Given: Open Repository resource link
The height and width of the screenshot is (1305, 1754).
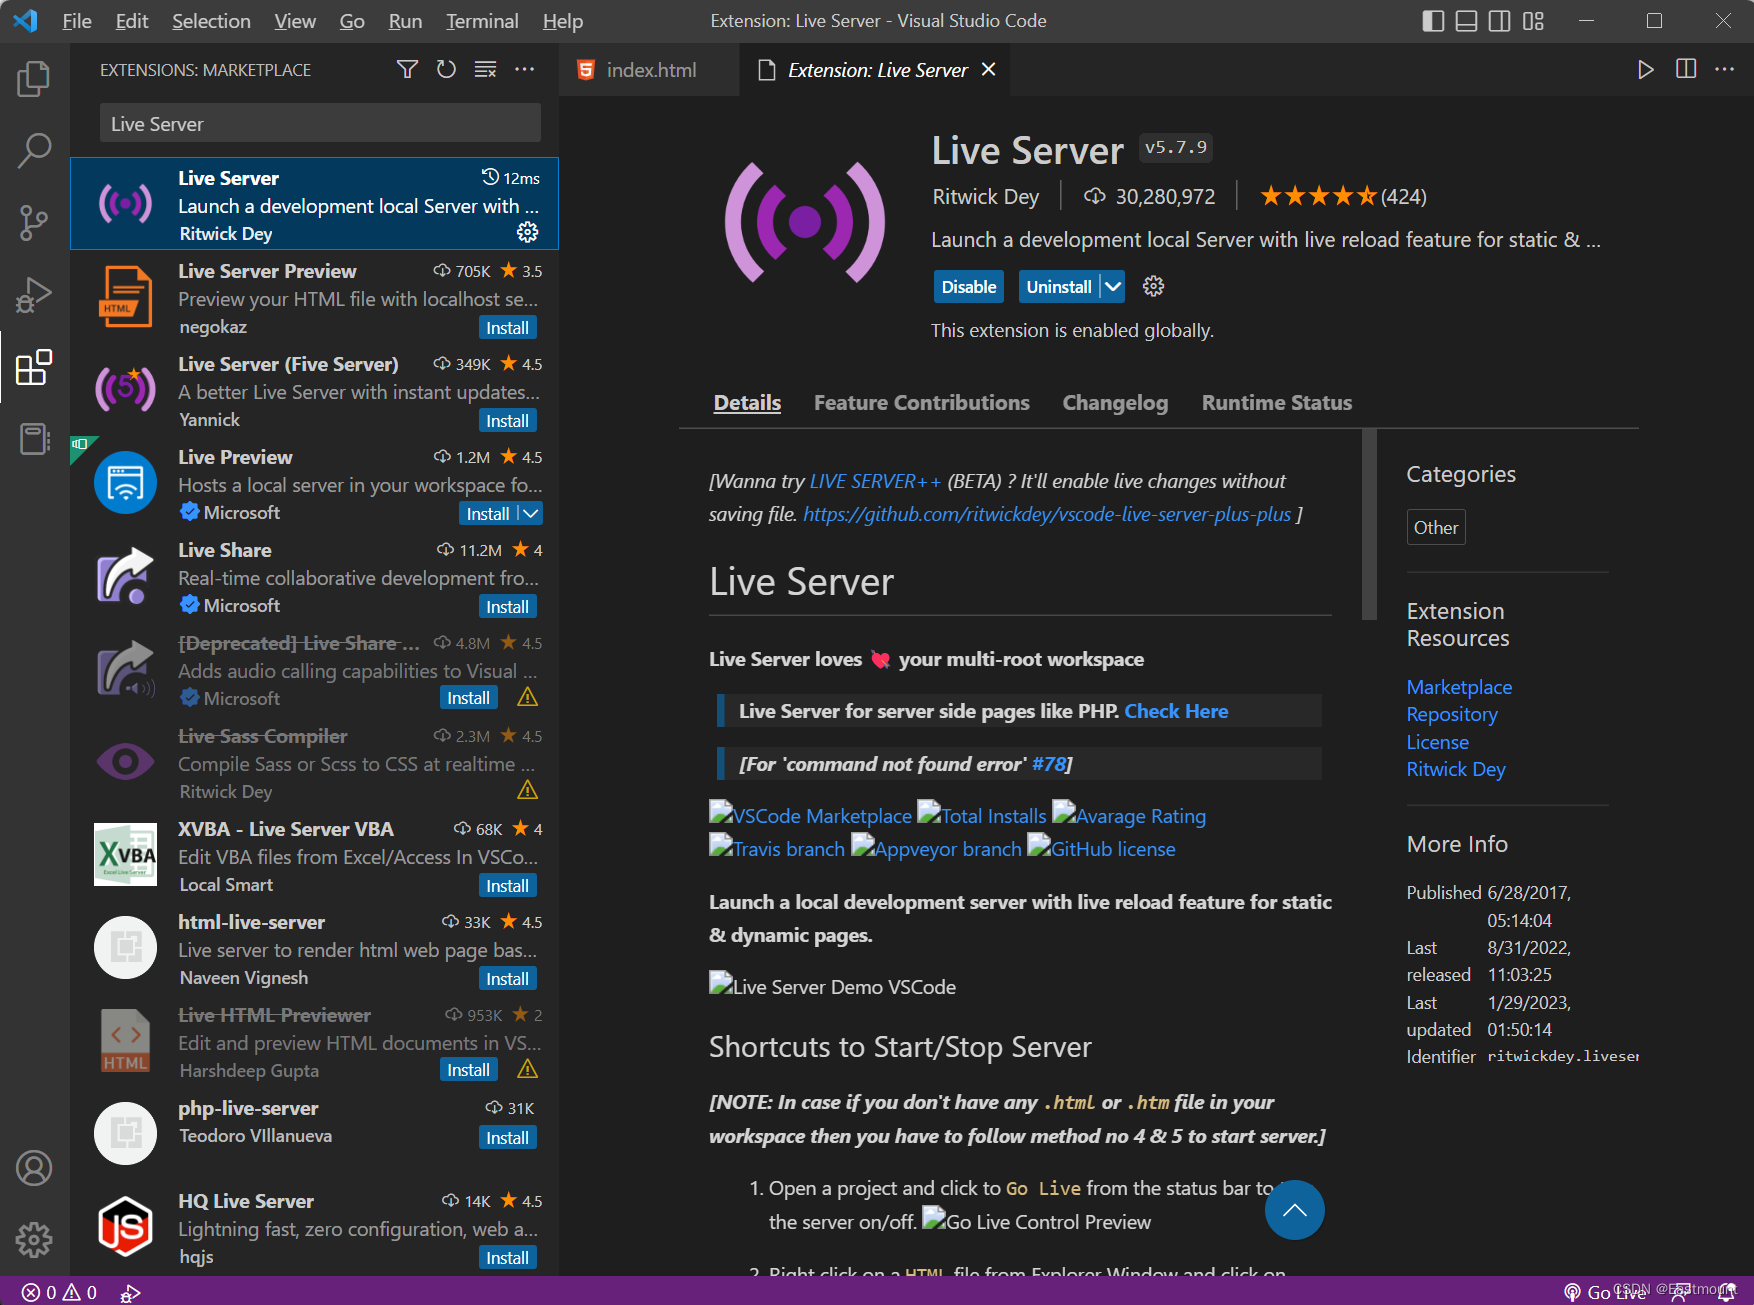Looking at the screenshot, I should click(1452, 714).
